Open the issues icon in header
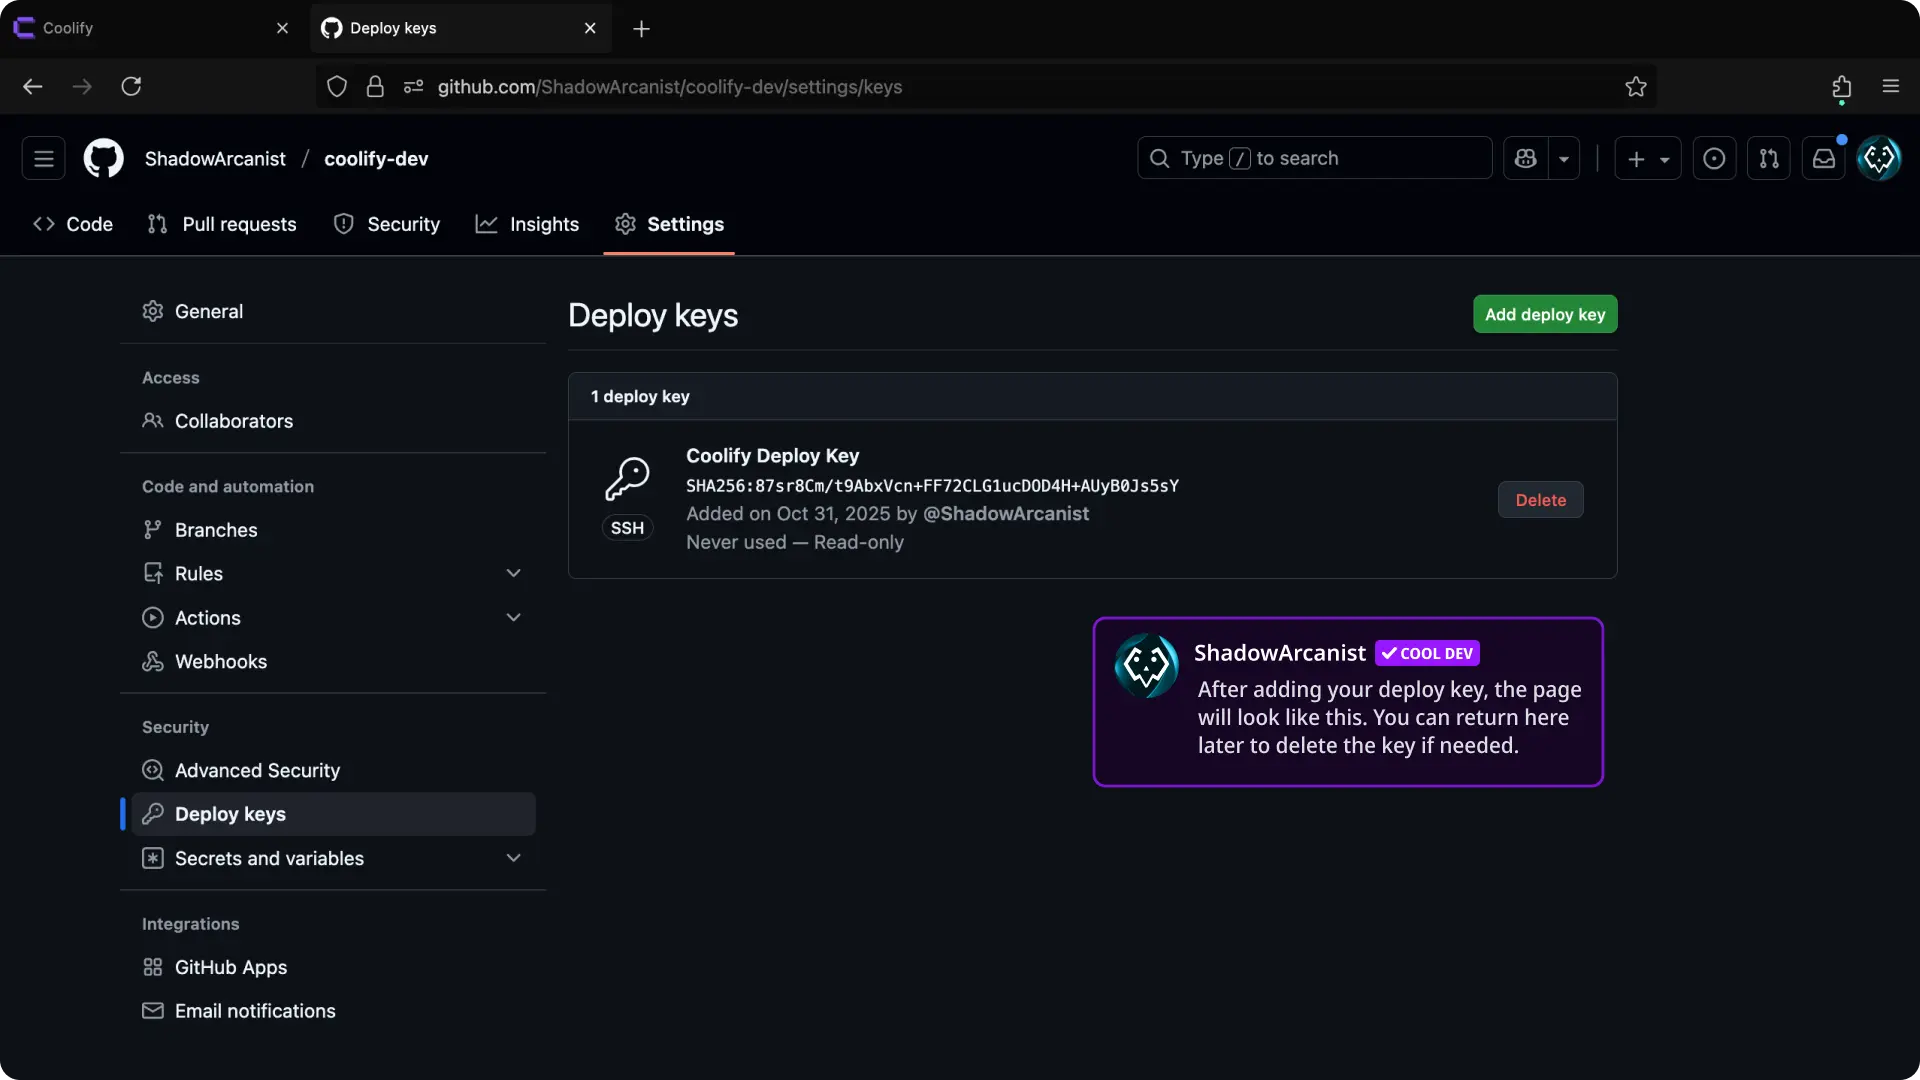 1714,158
